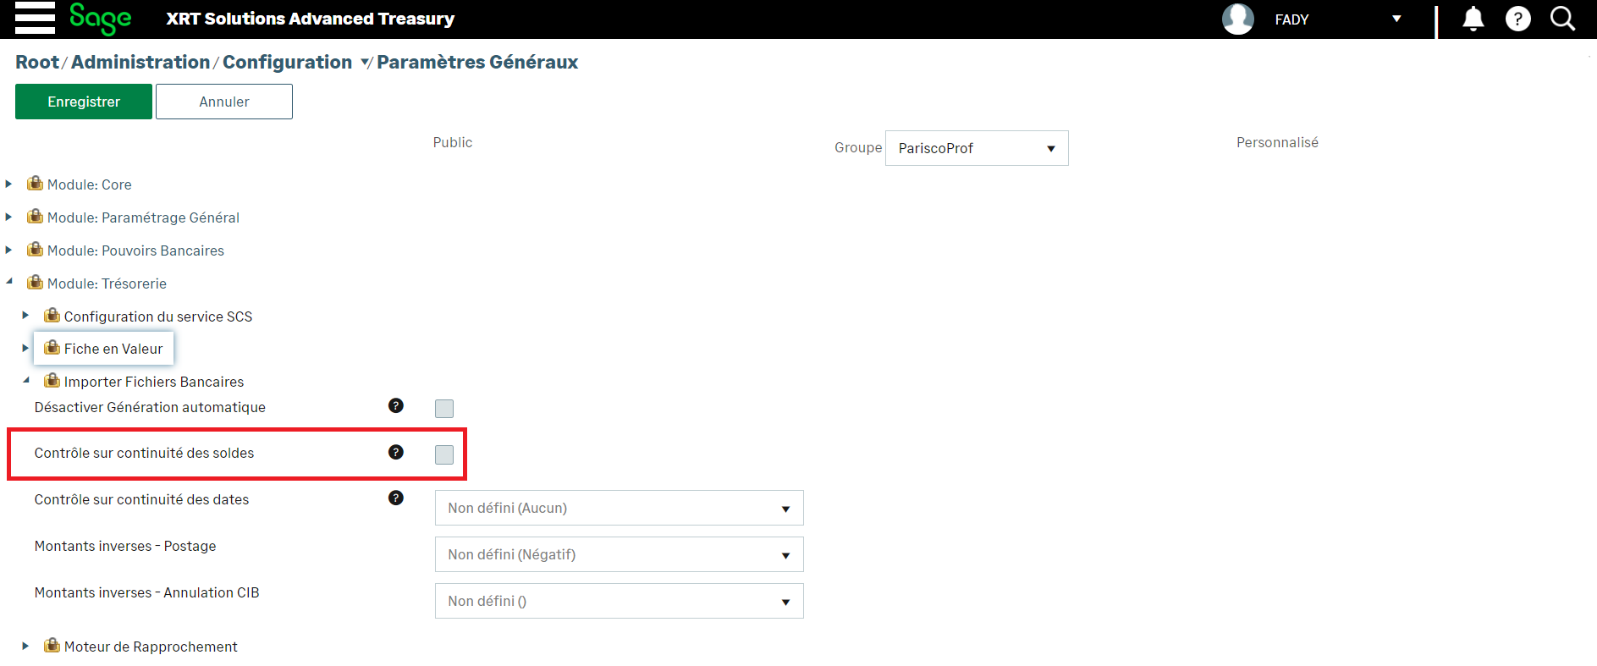Show help for Désactiver Génération automatique
This screenshot has height=666, width=1597.
pos(396,406)
